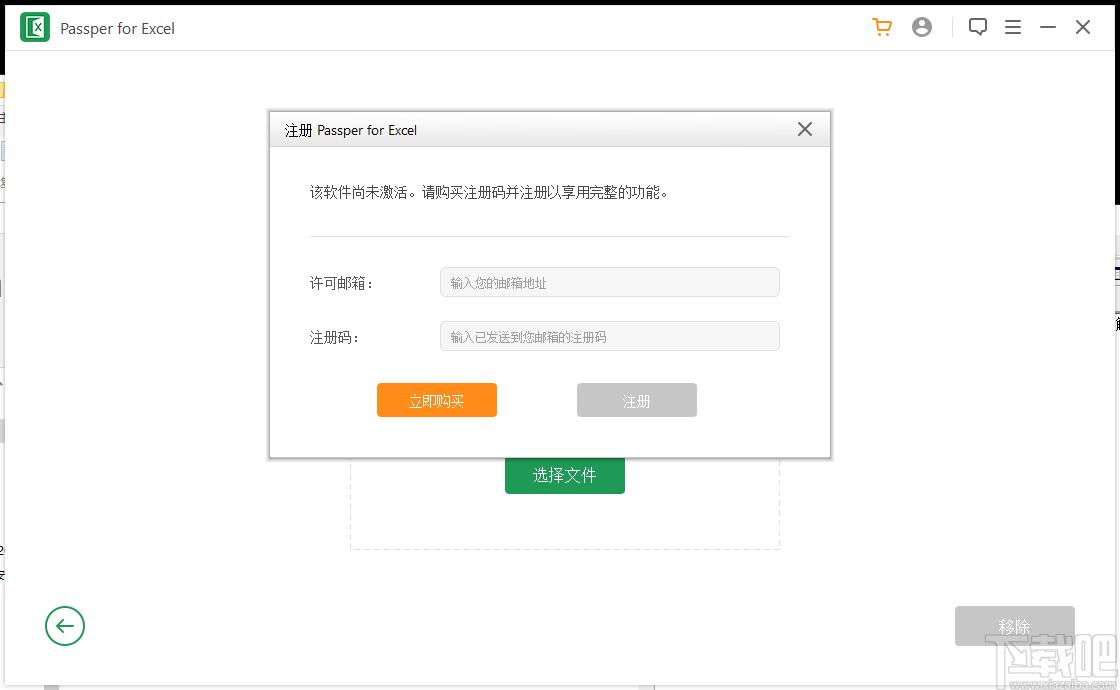Click the gray 注册 button

click(636, 400)
